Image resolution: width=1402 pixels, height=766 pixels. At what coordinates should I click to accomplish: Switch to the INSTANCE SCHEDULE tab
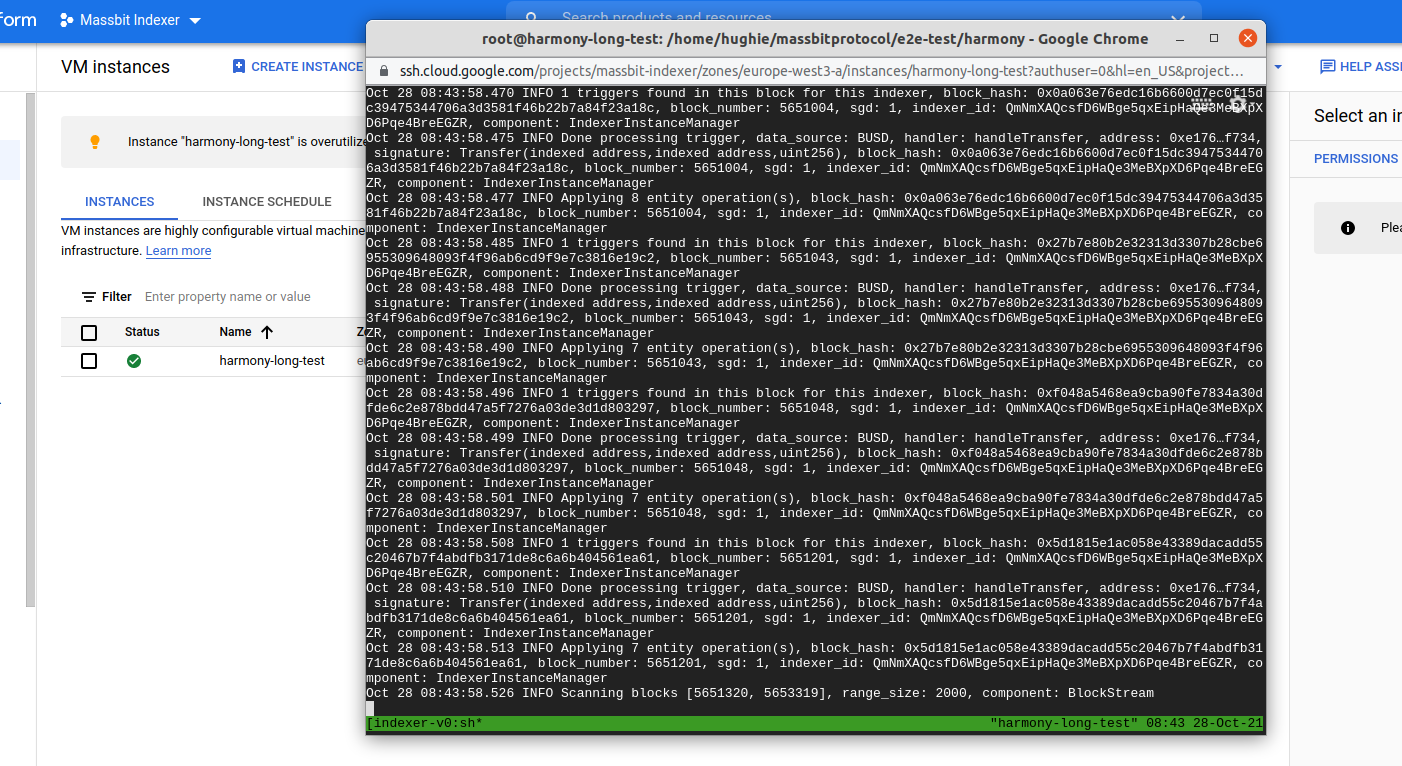tap(266, 201)
